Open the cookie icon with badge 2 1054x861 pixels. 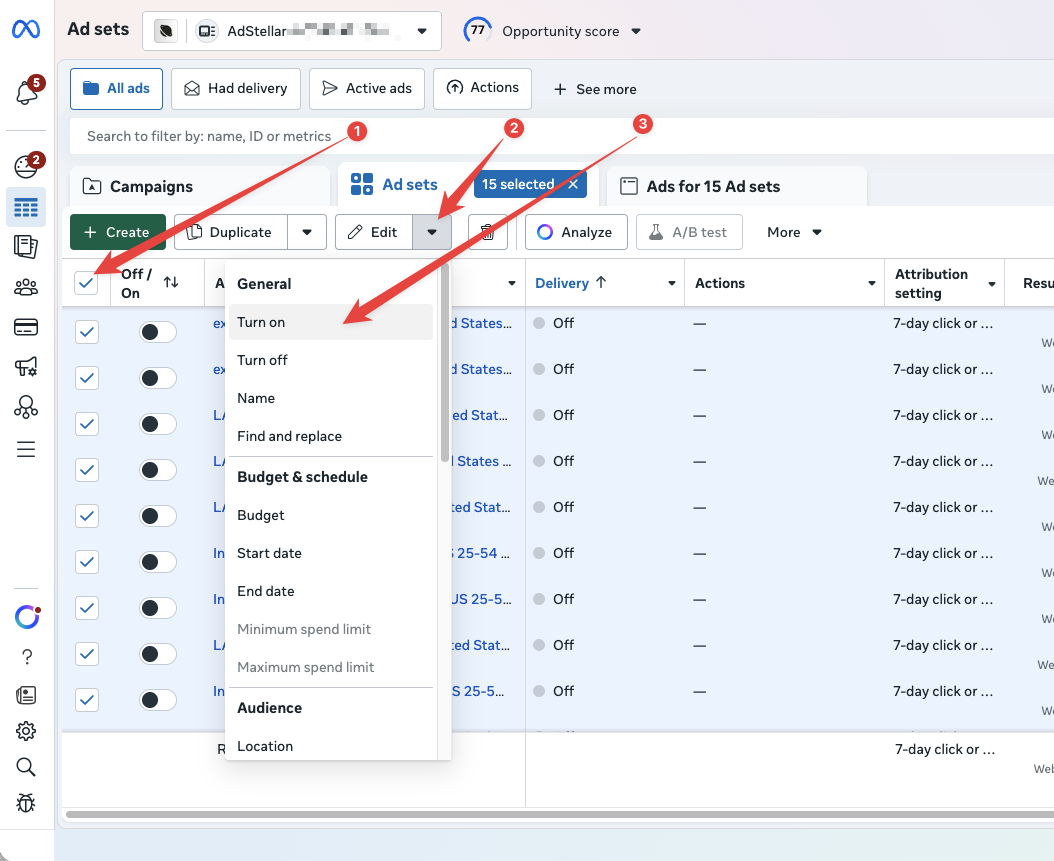[26, 165]
